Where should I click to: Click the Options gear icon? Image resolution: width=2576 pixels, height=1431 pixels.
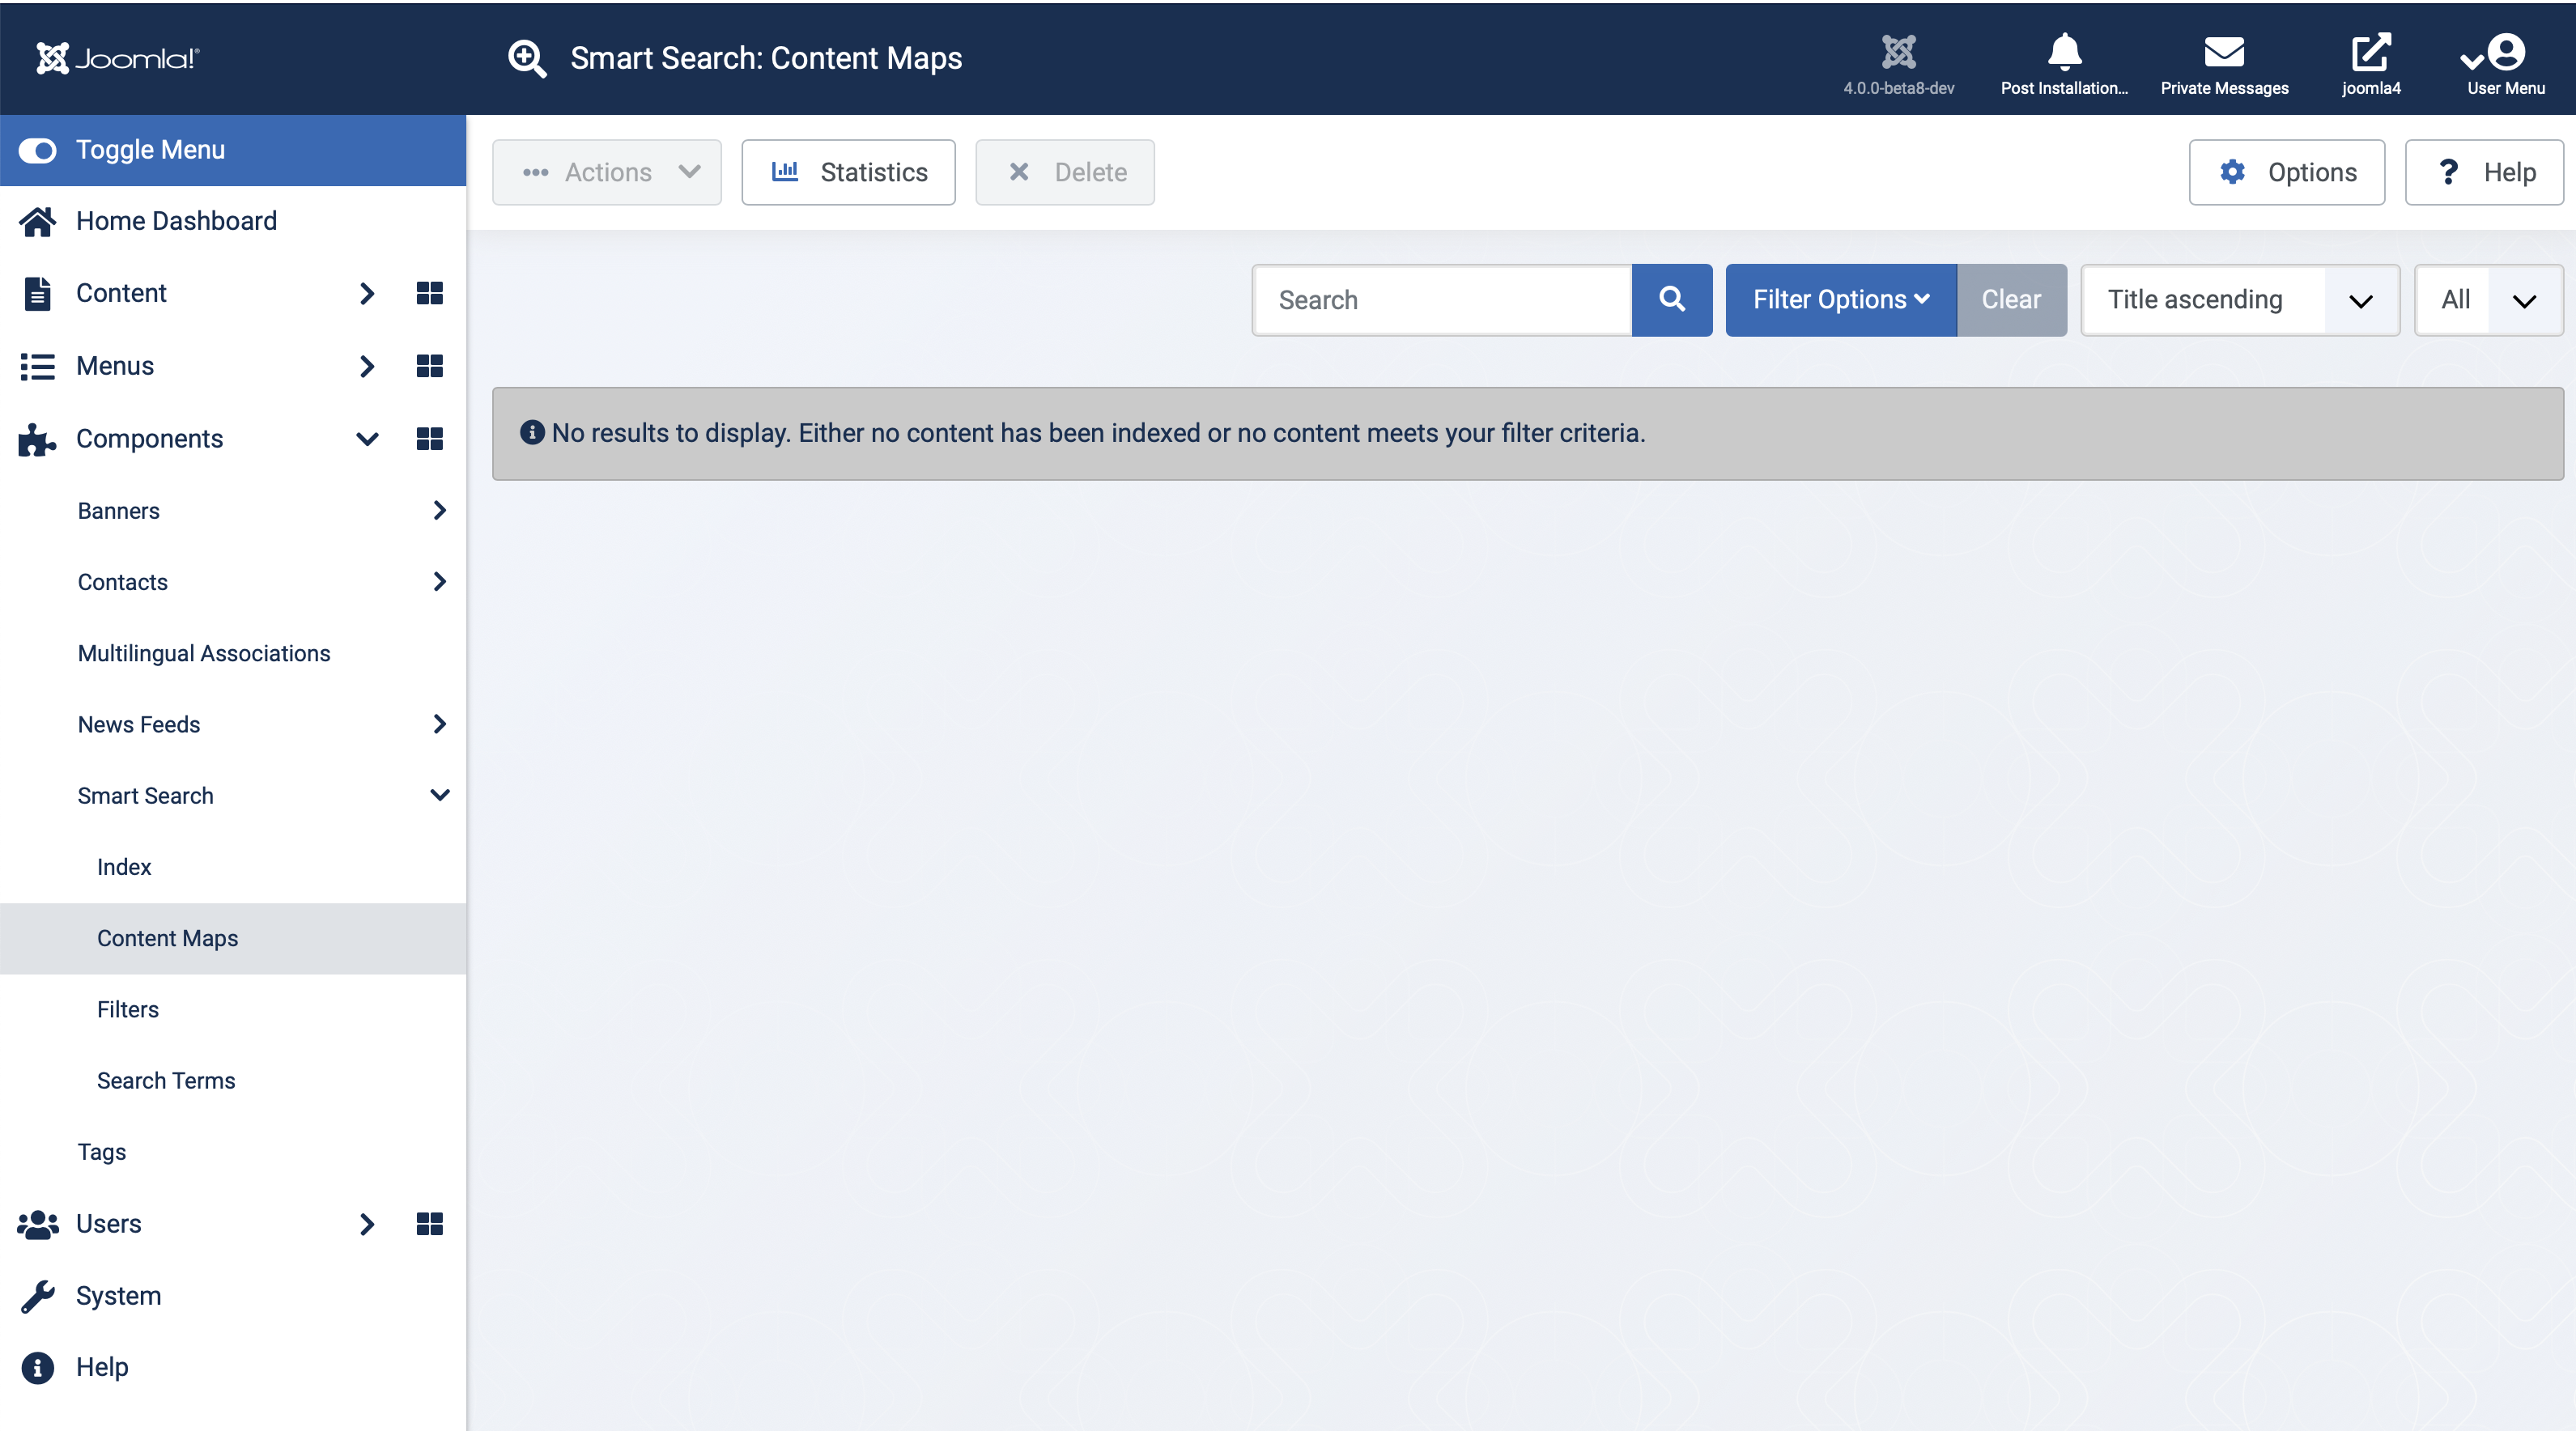point(2232,172)
